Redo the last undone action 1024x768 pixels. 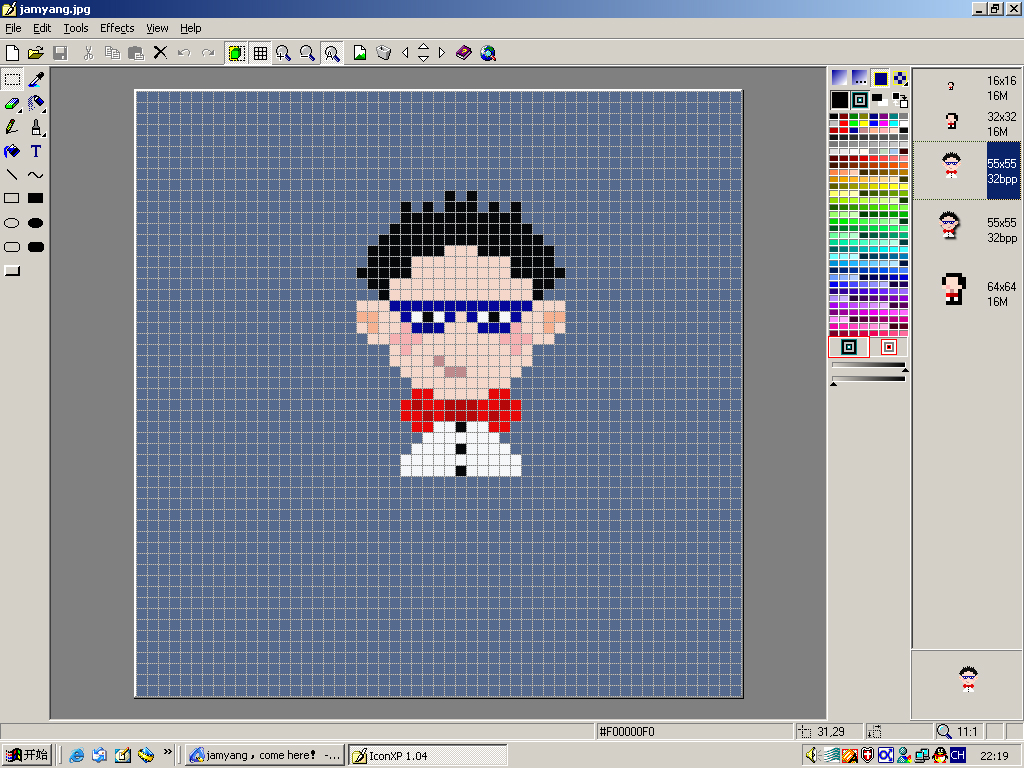[208, 53]
